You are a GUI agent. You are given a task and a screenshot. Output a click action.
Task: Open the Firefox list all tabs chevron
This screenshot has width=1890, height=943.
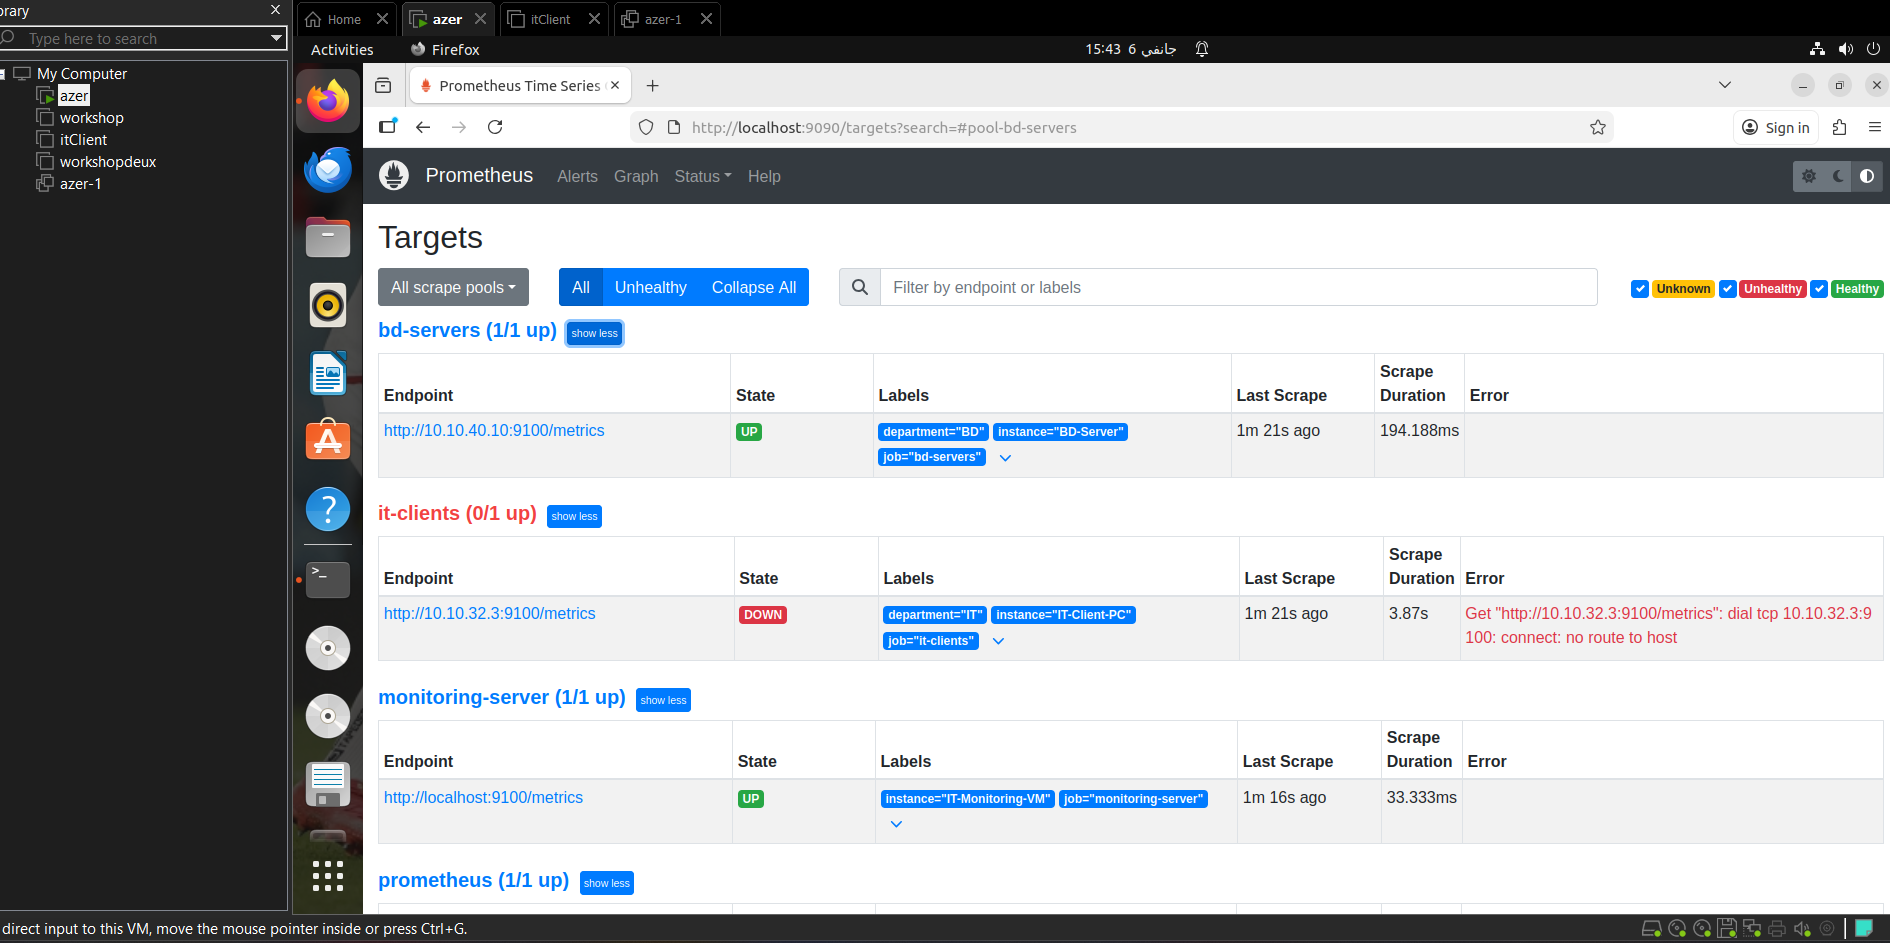coord(1725,85)
